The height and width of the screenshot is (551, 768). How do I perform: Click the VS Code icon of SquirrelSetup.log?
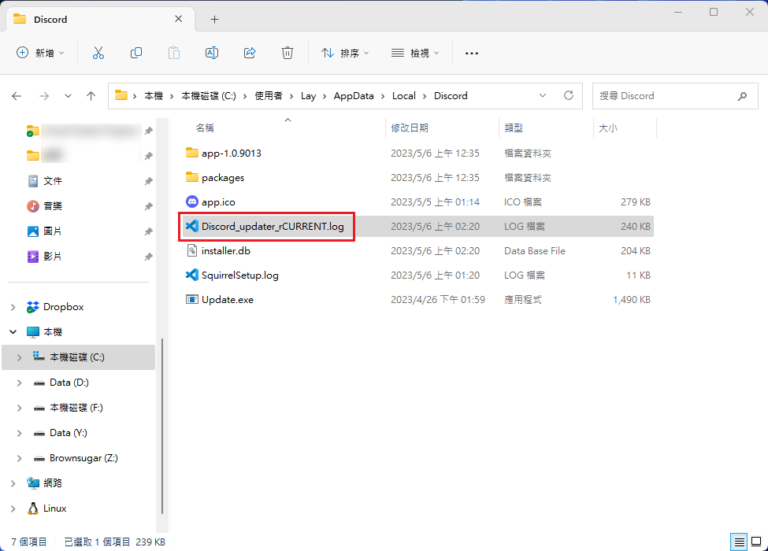coord(192,275)
